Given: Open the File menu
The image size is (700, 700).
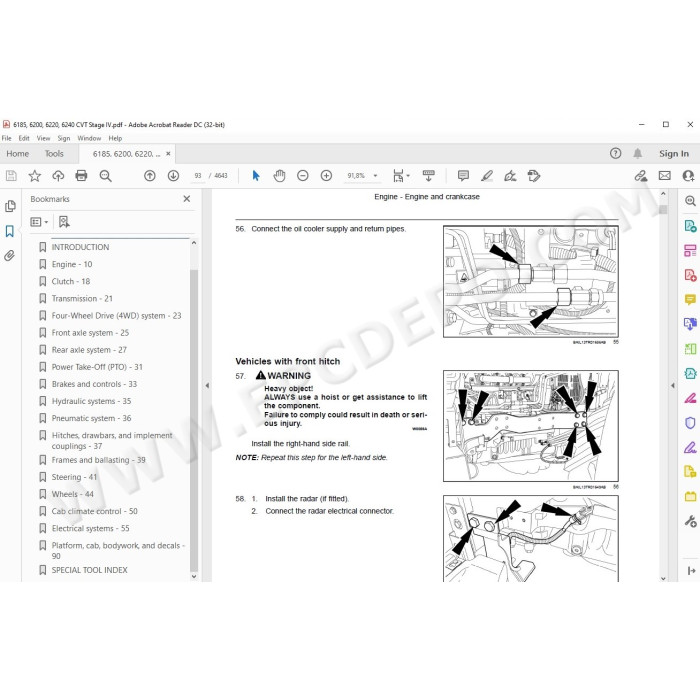Looking at the screenshot, I should (7, 138).
